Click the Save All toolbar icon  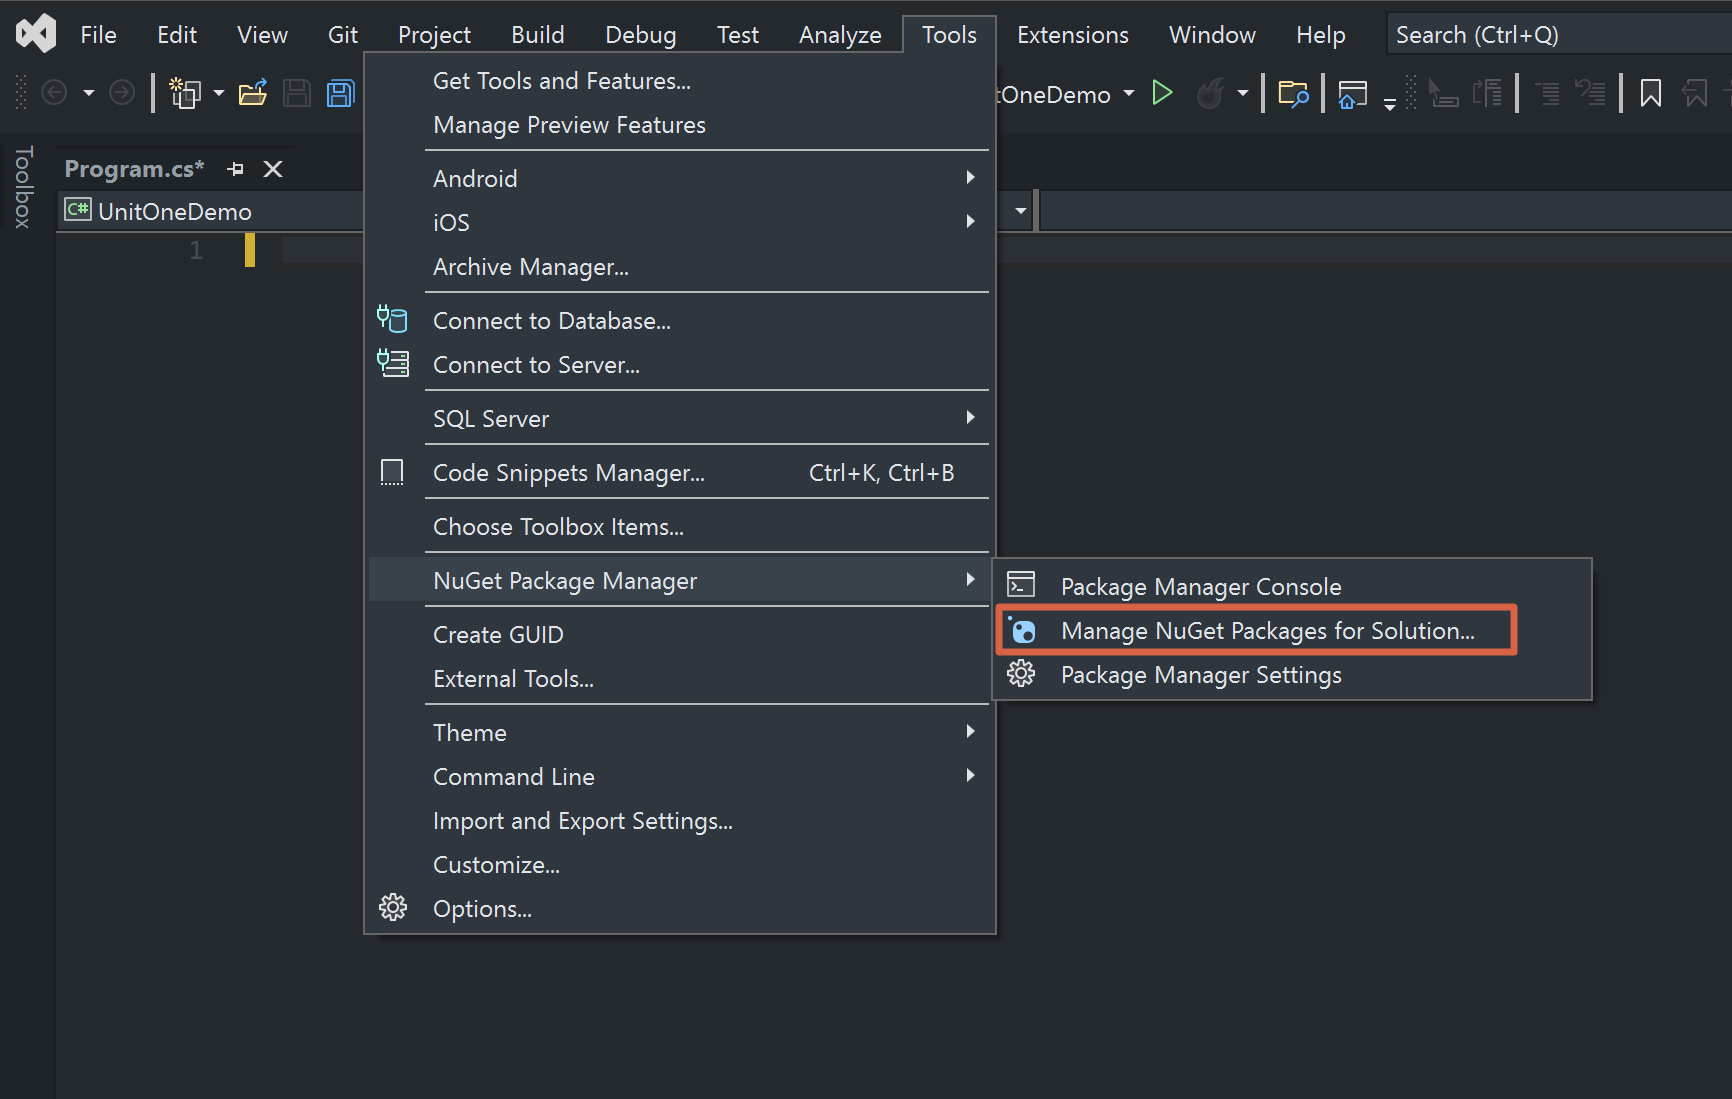pyautogui.click(x=340, y=92)
